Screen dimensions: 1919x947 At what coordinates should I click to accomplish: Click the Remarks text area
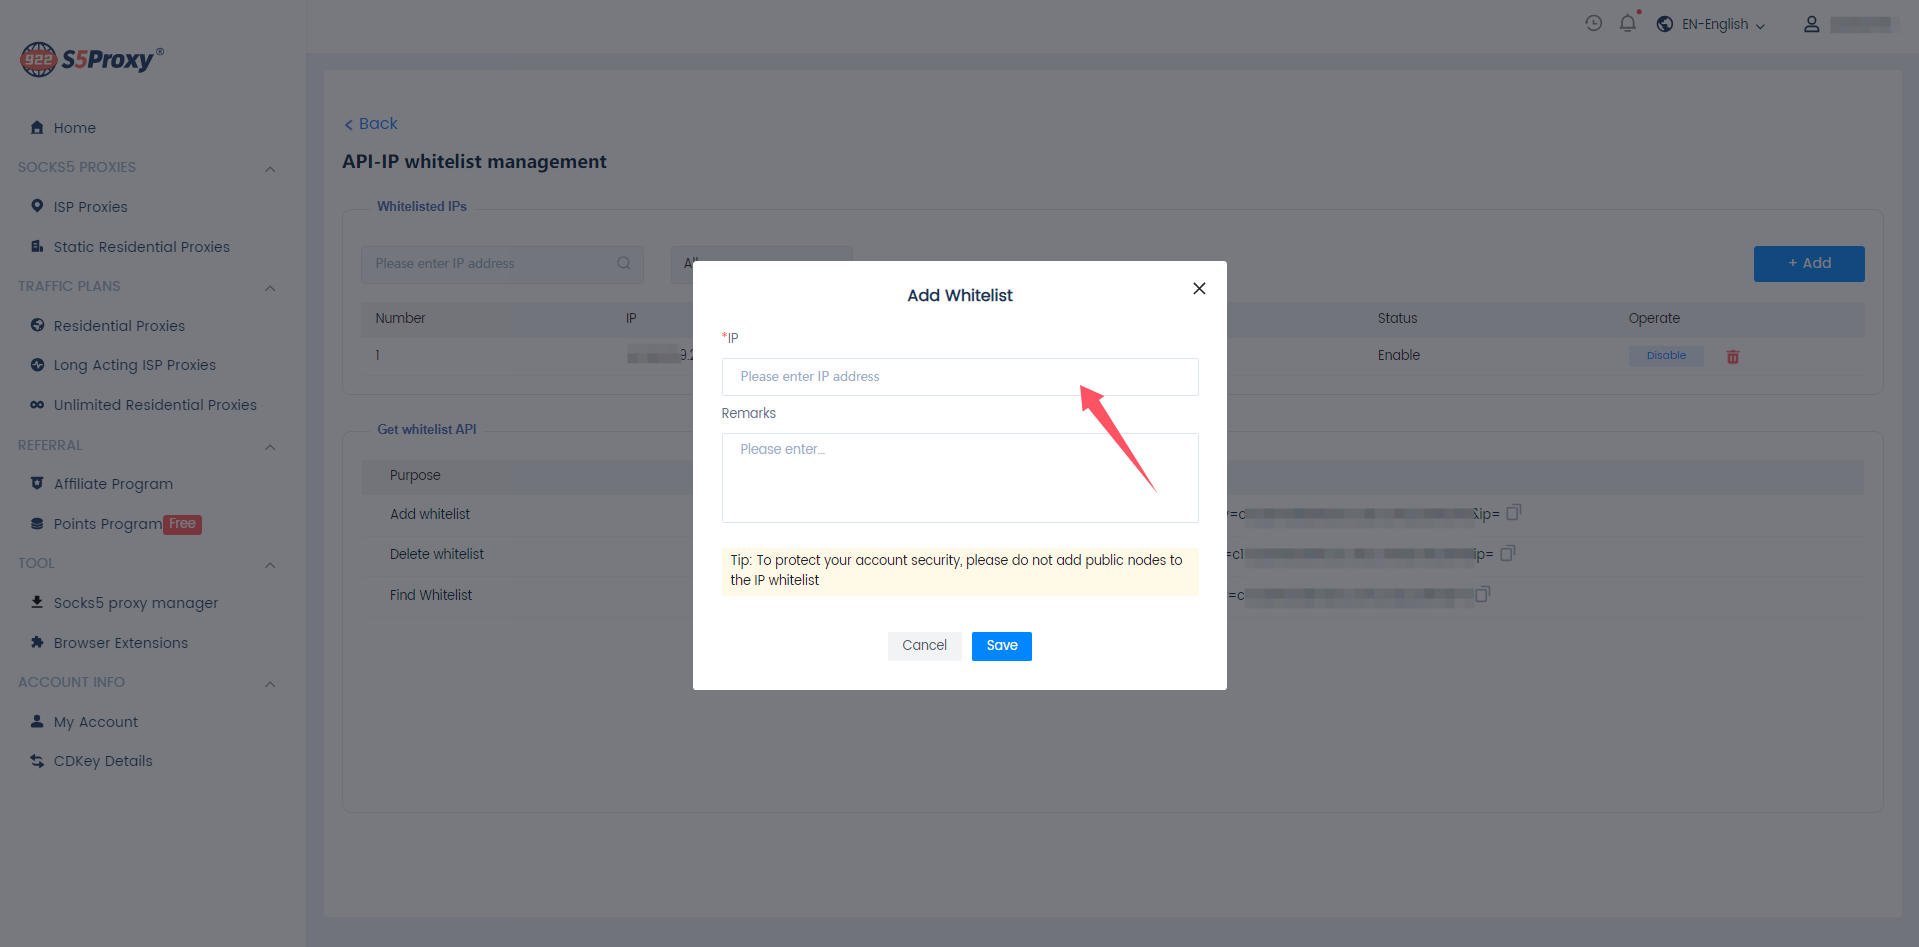click(x=959, y=478)
